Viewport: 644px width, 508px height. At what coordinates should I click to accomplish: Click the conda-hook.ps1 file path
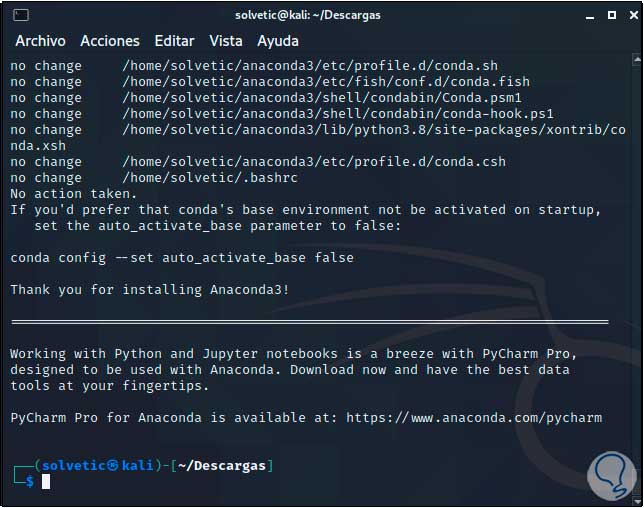(x=338, y=114)
